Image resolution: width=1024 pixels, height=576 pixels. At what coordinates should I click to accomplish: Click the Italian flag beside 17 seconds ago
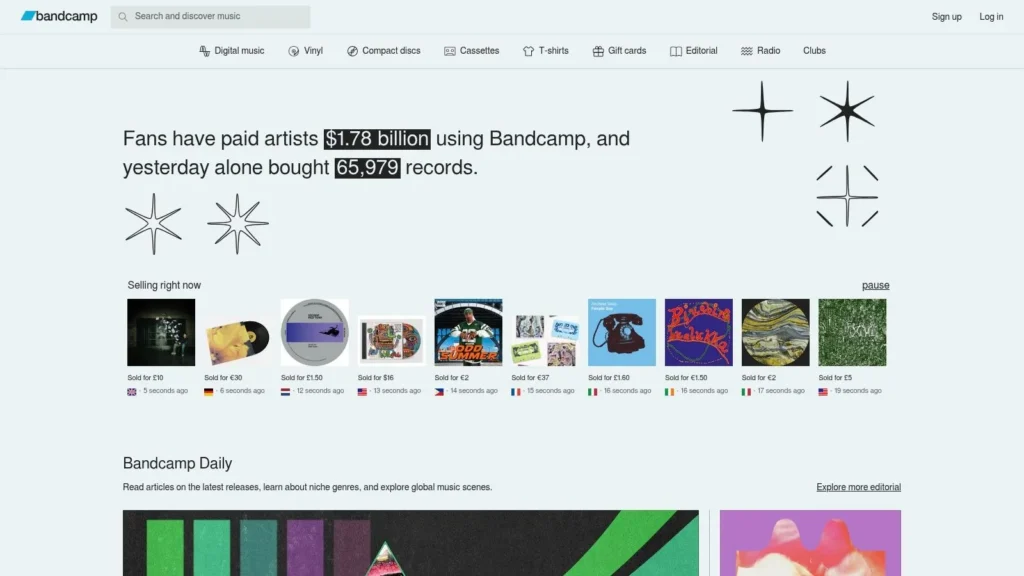click(746, 392)
